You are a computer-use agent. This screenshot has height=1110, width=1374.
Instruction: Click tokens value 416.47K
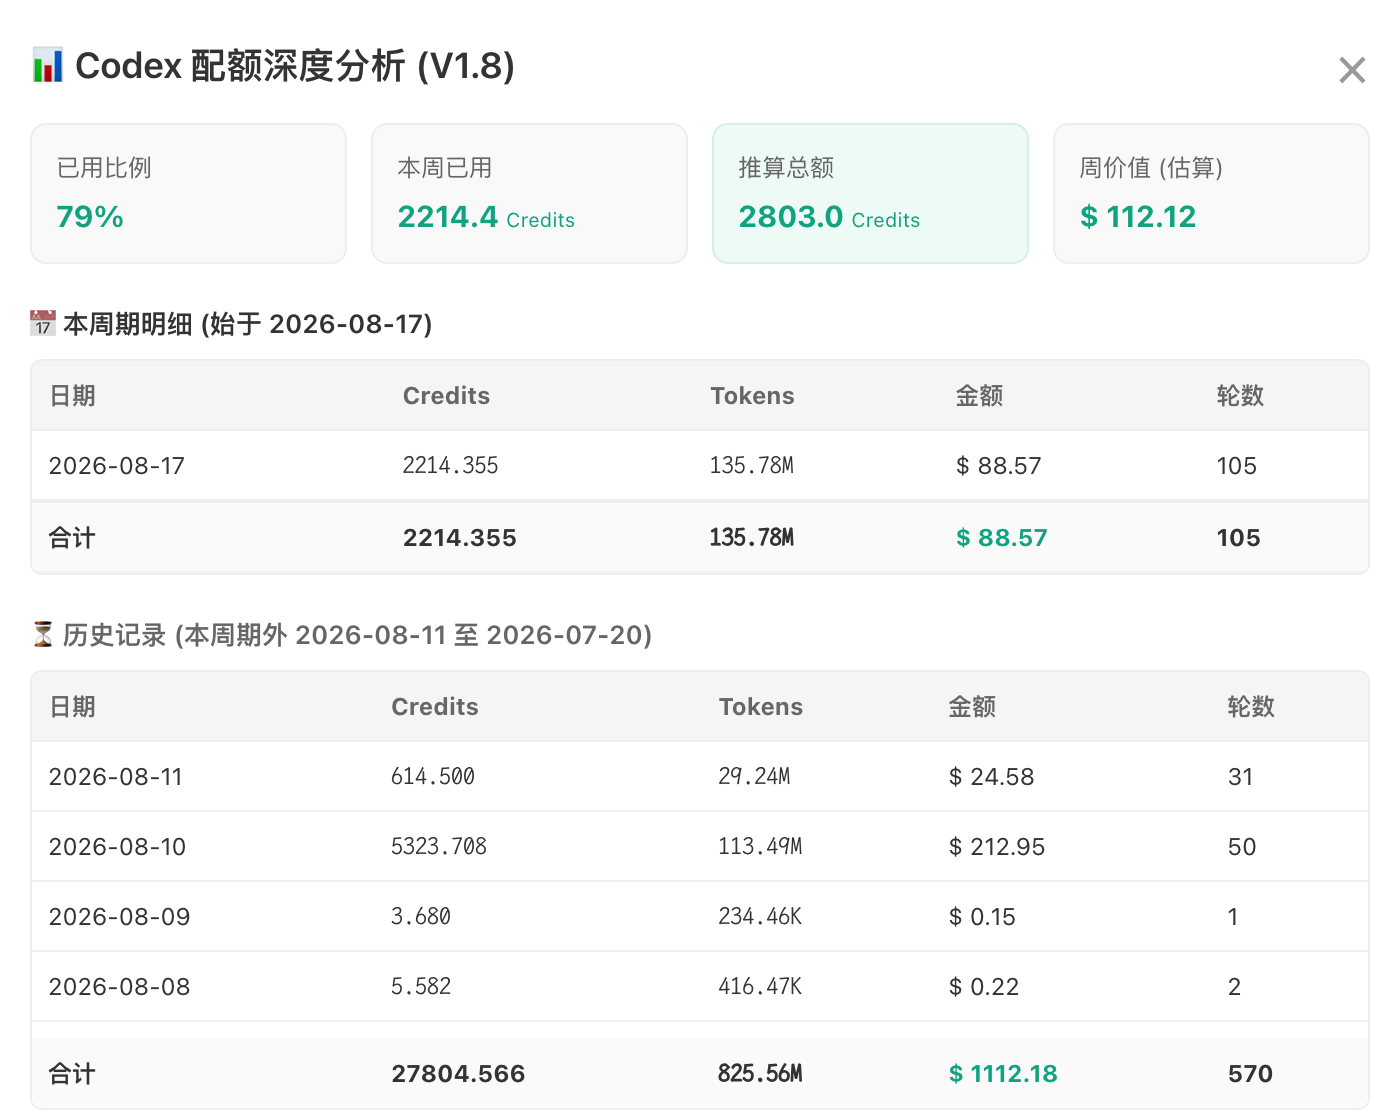click(761, 987)
